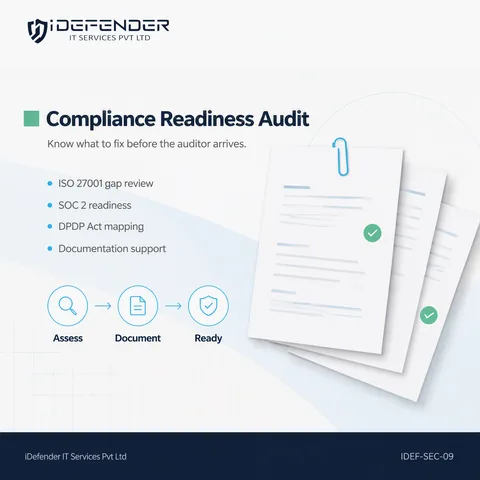Viewport: 480px width, 480px height.
Task: Click the iDEFENDER wordmark in the header
Action: click(110, 26)
